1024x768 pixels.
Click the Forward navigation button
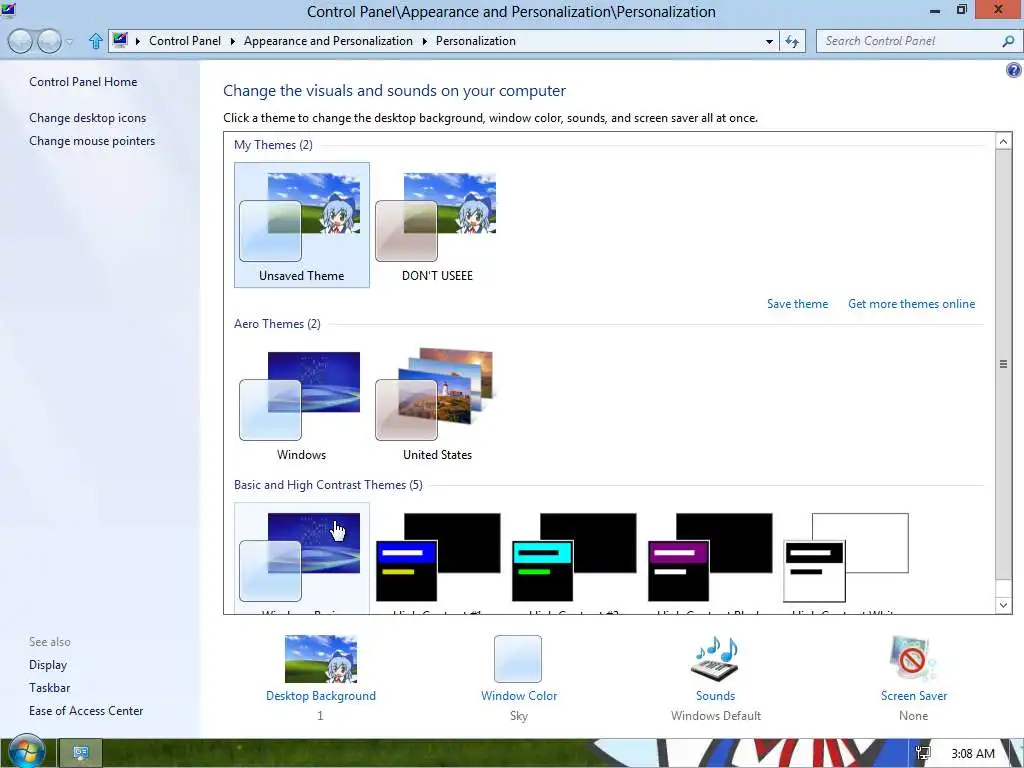click(x=49, y=41)
